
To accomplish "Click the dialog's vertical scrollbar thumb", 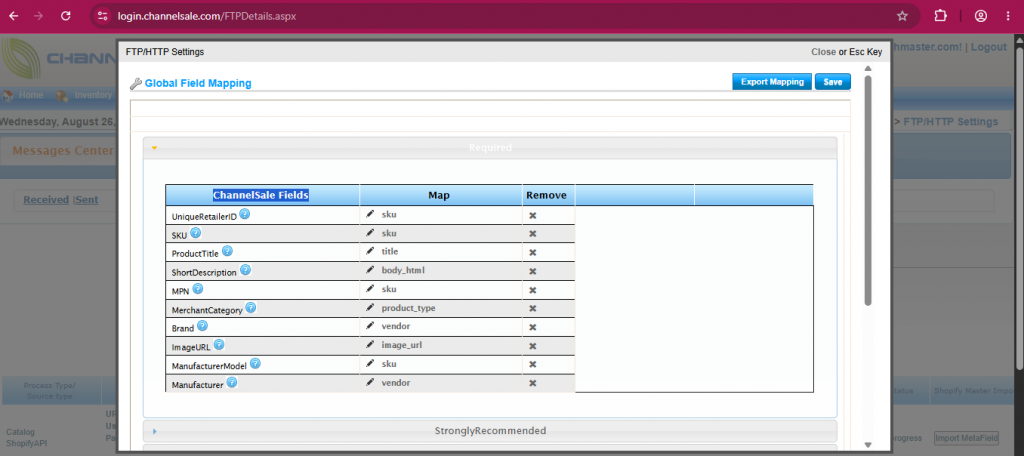I will coord(868,190).
